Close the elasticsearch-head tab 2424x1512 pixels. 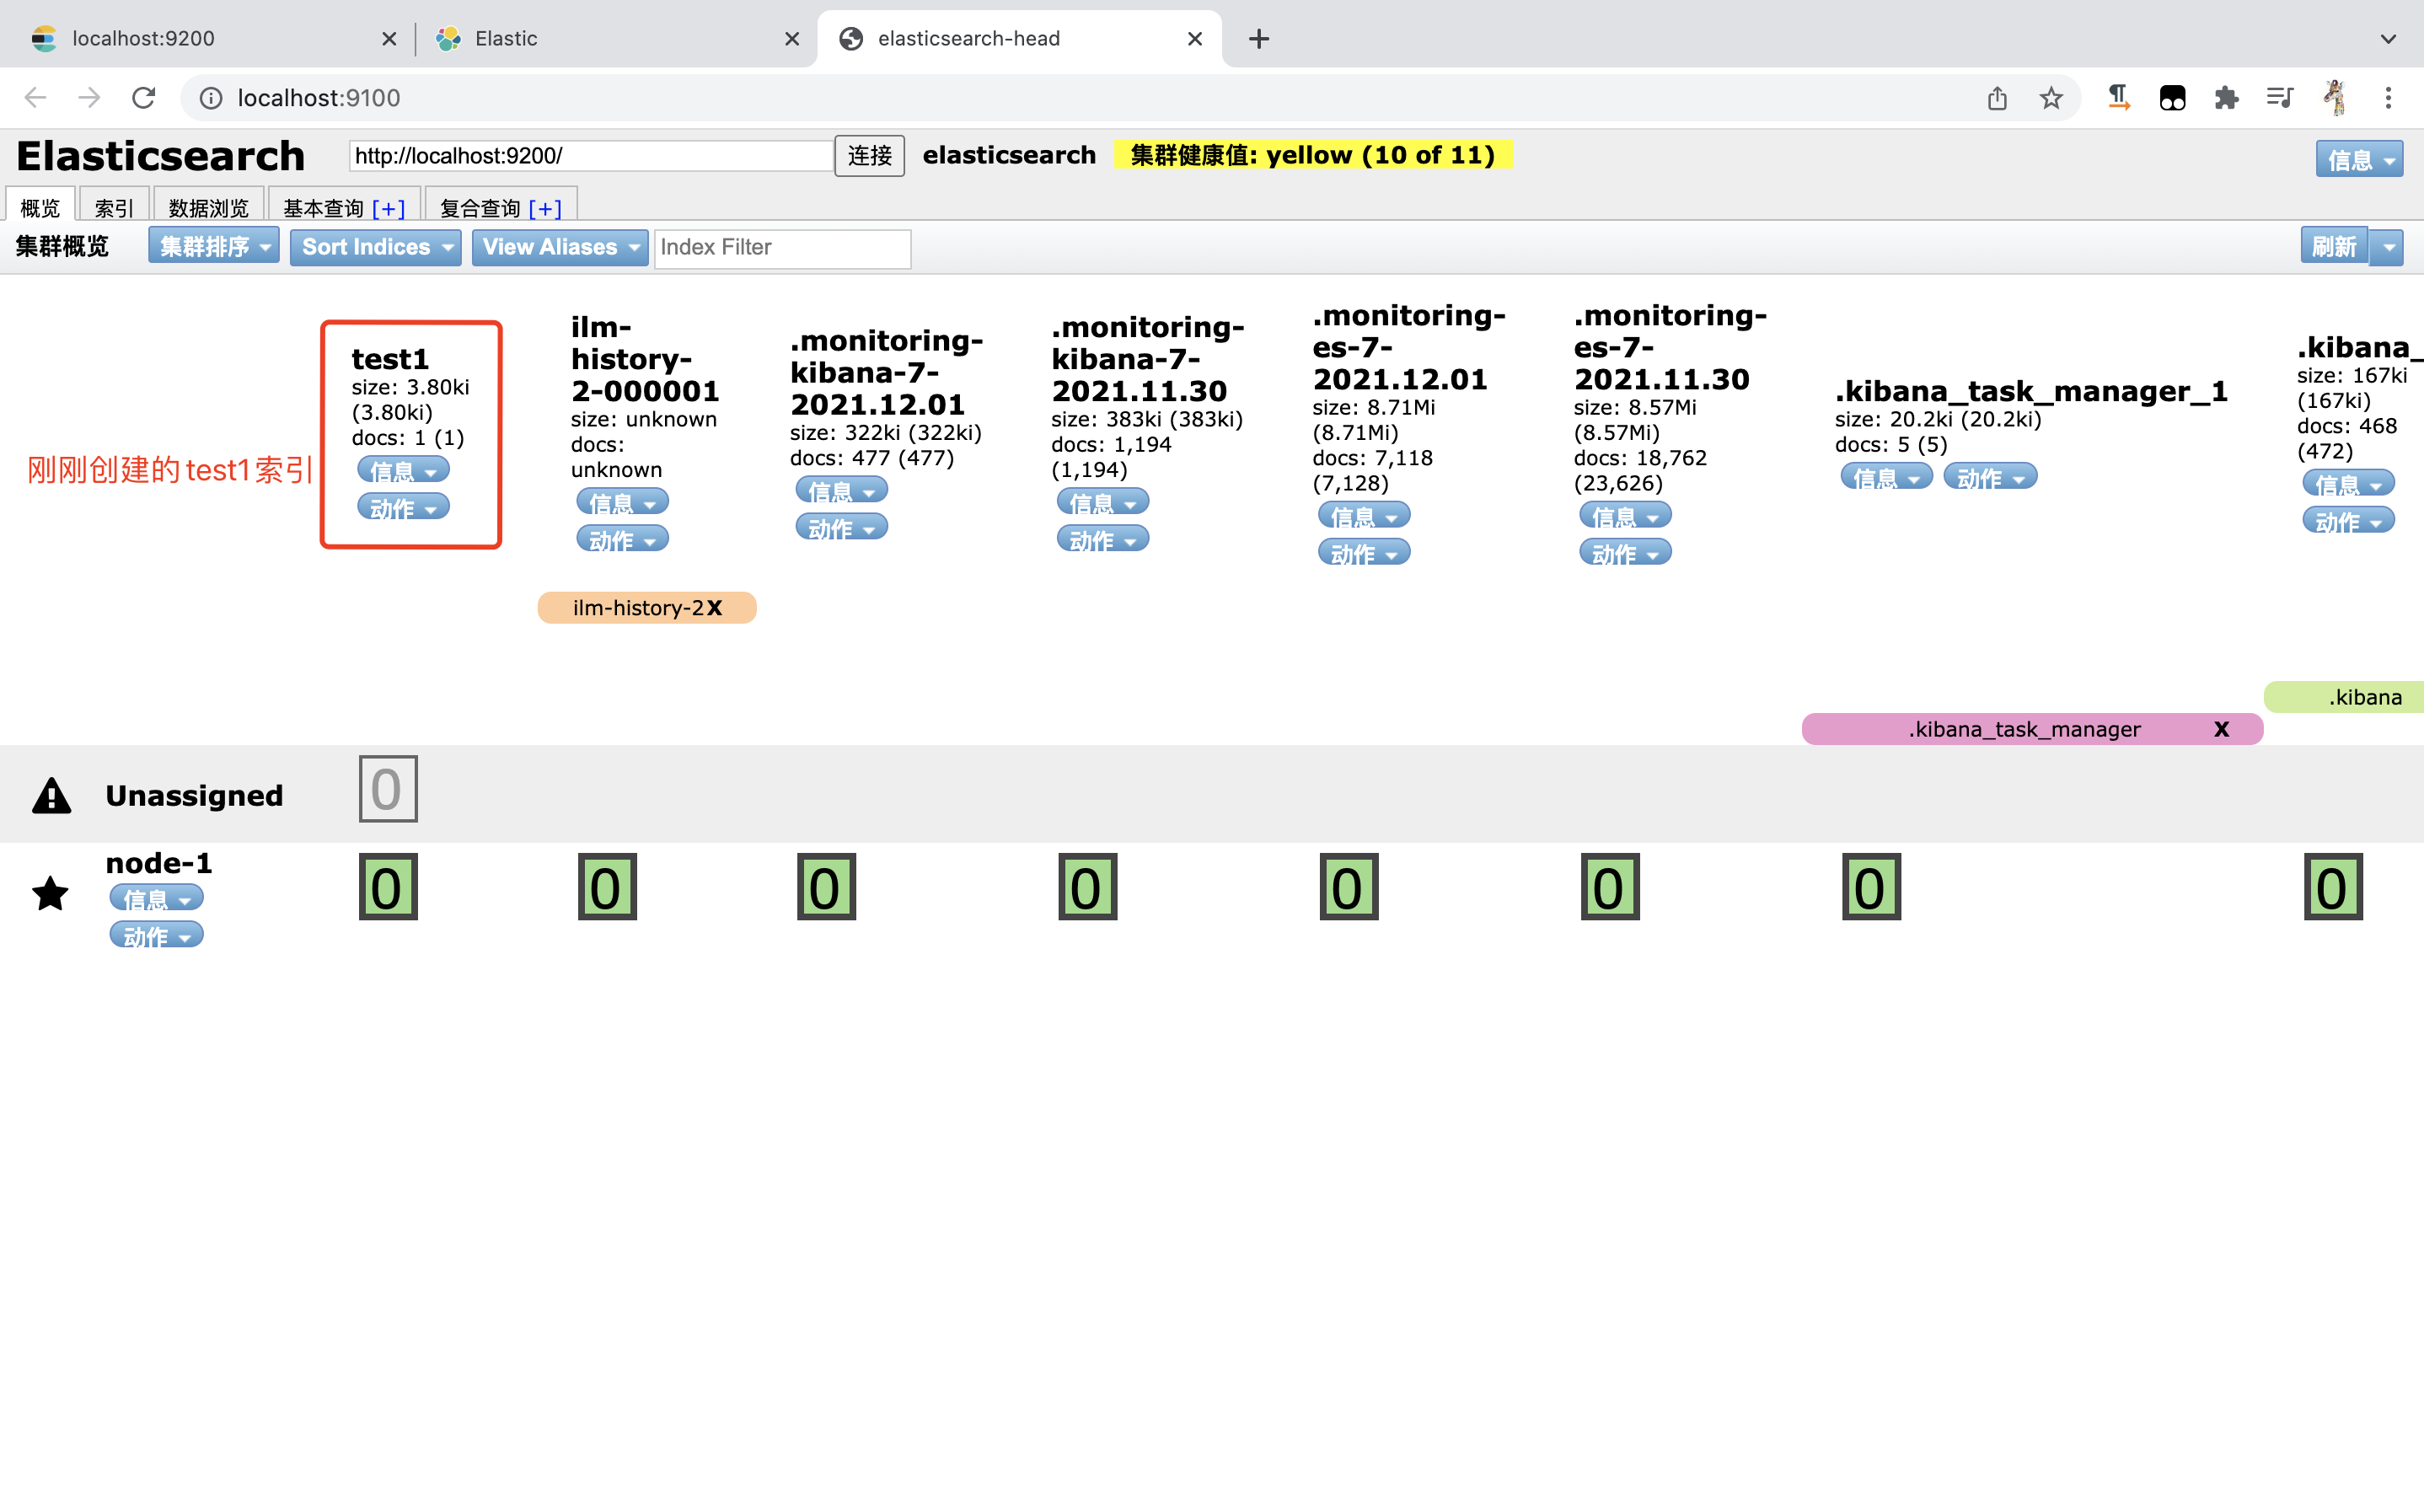tap(1195, 39)
